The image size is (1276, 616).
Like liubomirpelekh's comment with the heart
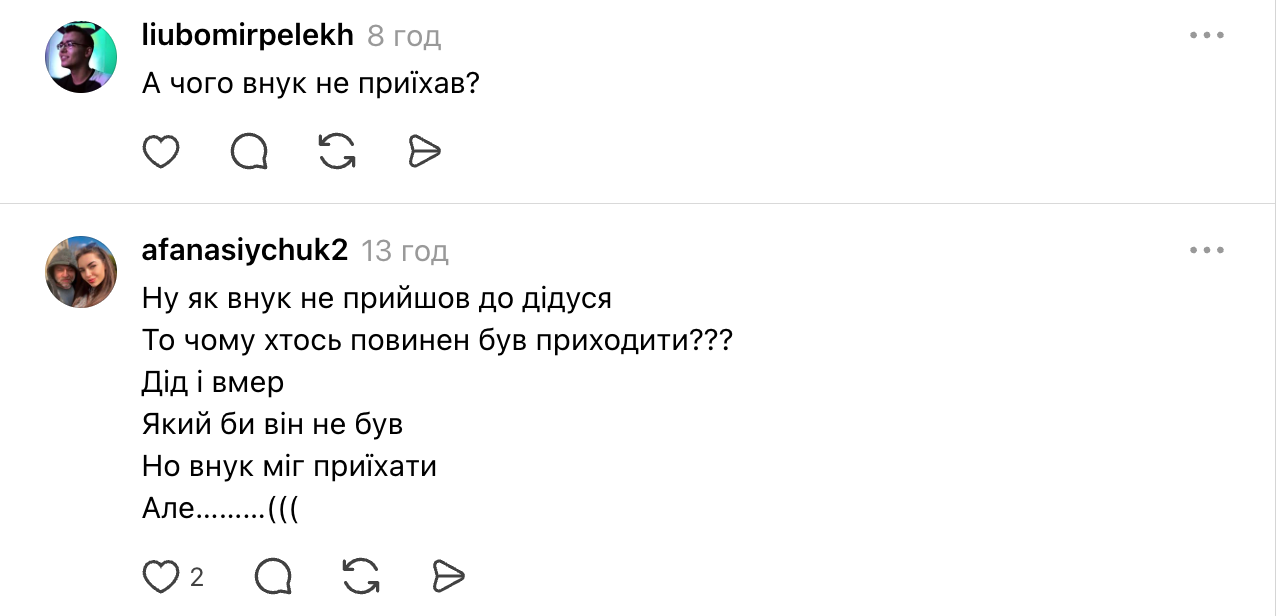[161, 152]
